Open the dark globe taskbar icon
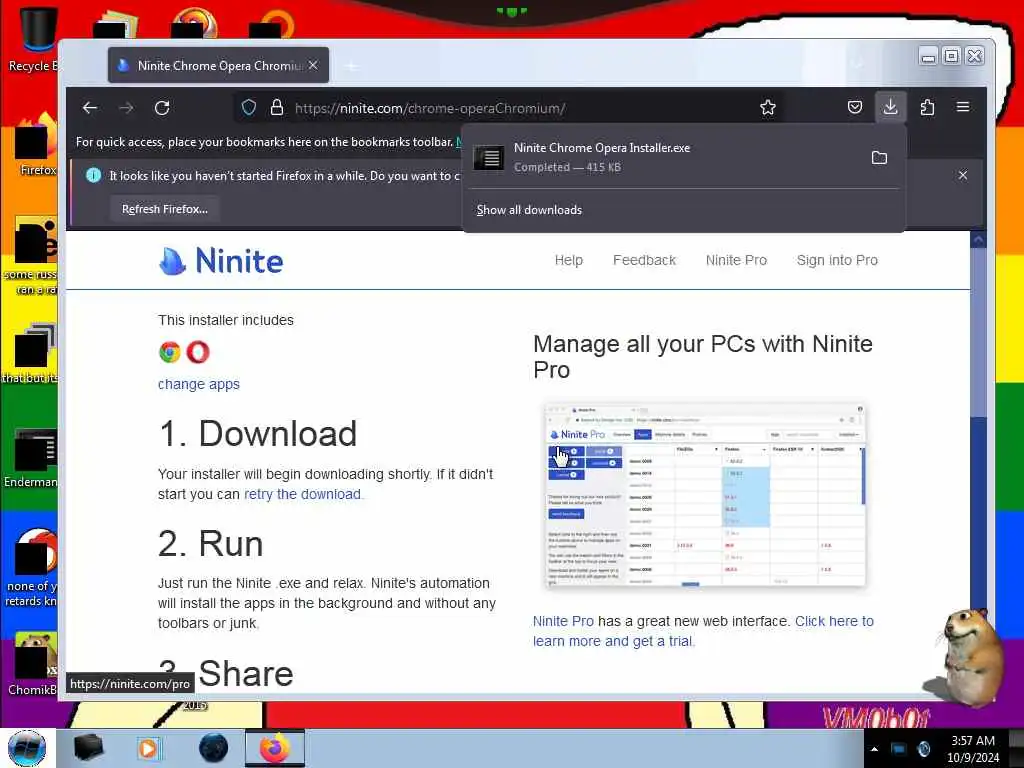 (x=213, y=748)
